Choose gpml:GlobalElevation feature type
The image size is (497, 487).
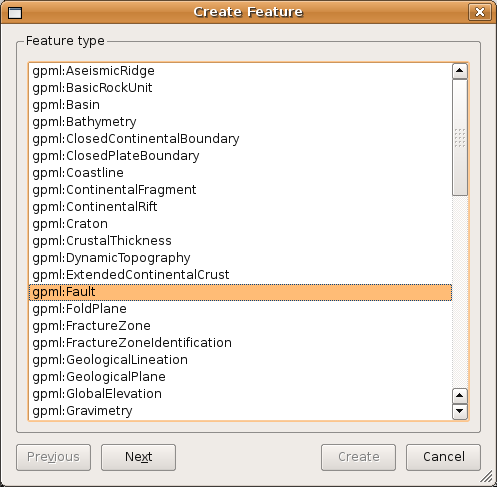(240, 394)
